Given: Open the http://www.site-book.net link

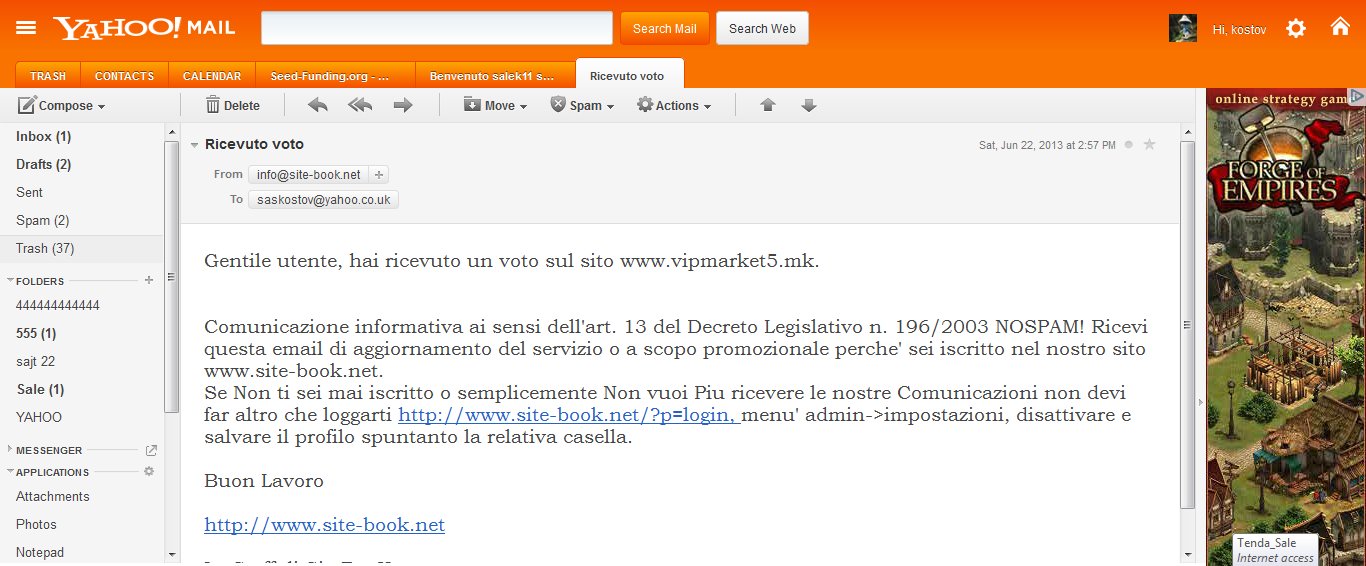Looking at the screenshot, I should pos(324,525).
